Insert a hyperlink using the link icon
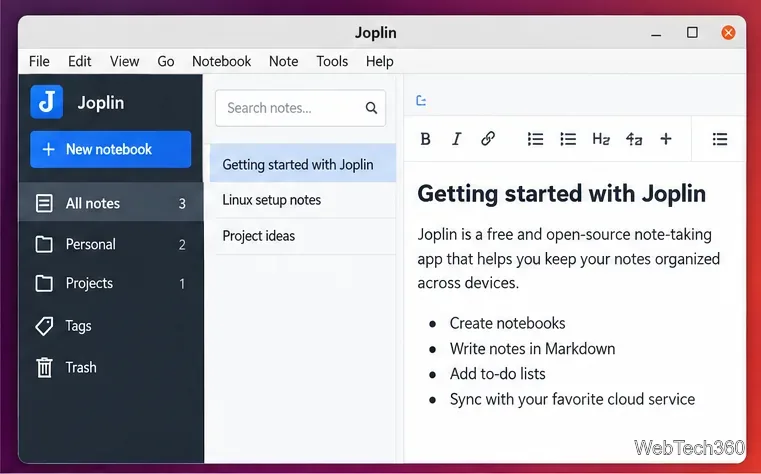 point(488,139)
